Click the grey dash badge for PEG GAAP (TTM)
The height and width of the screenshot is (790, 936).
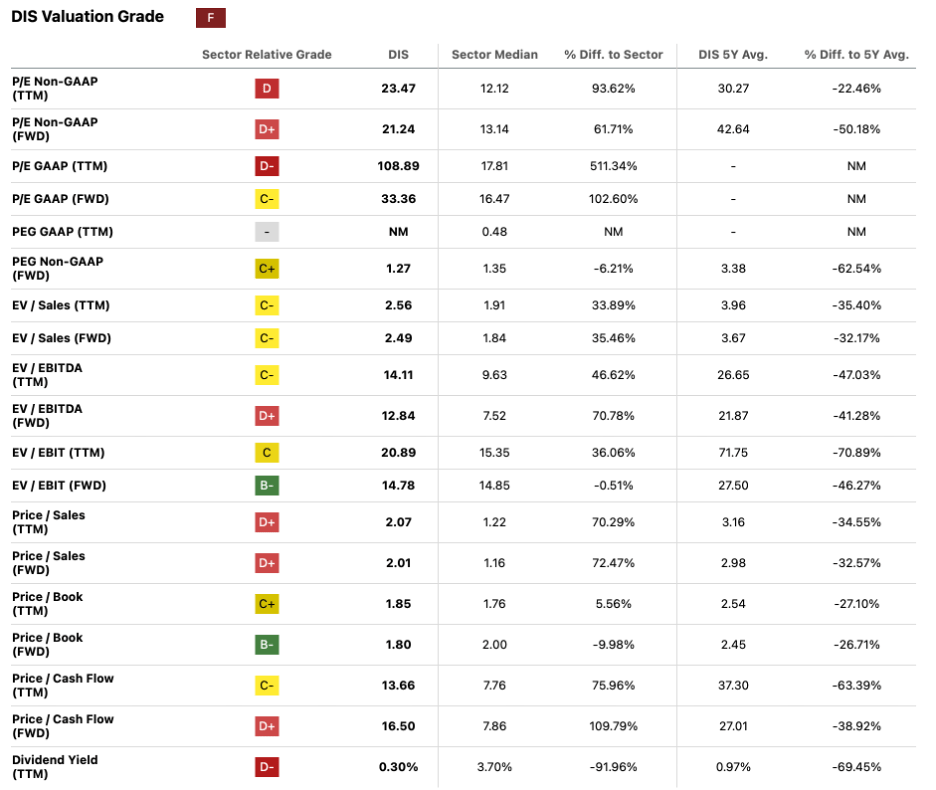click(x=266, y=232)
